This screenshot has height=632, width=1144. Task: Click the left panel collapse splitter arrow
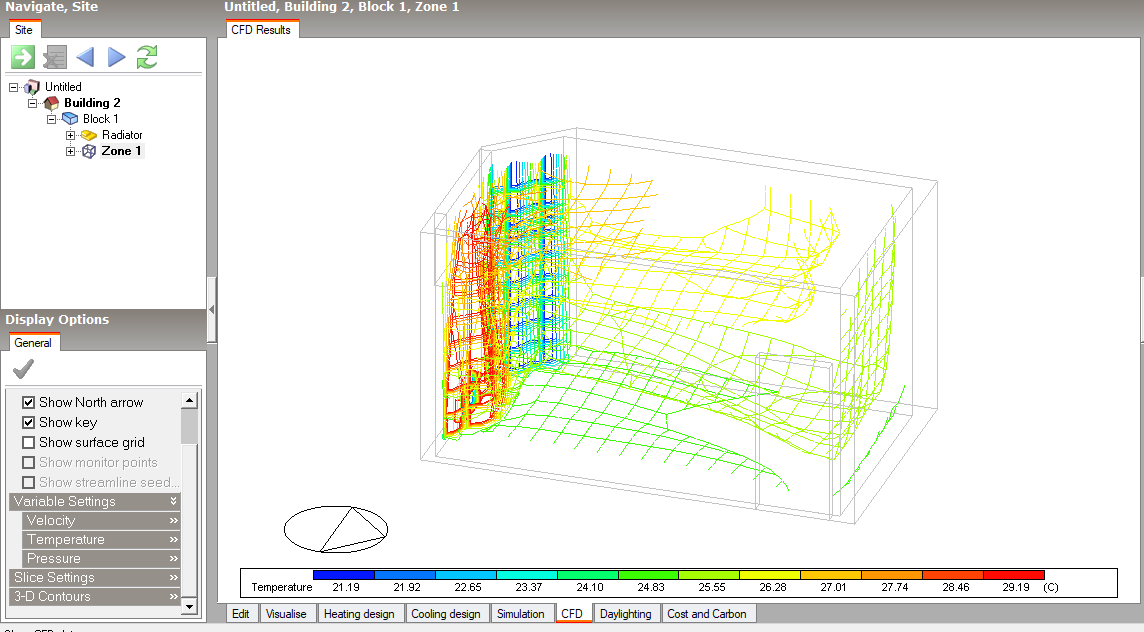212,309
